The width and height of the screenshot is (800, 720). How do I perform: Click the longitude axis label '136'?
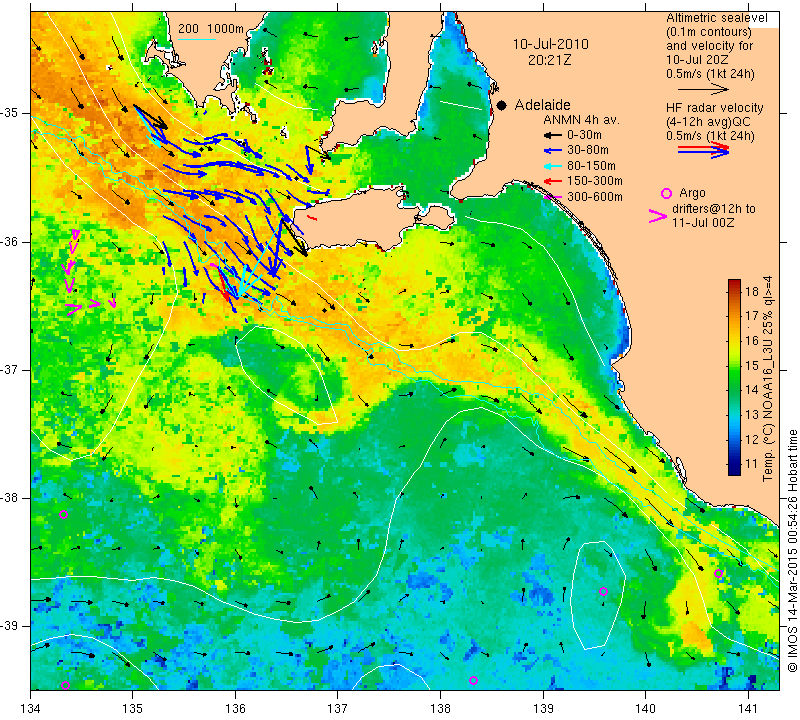236,709
